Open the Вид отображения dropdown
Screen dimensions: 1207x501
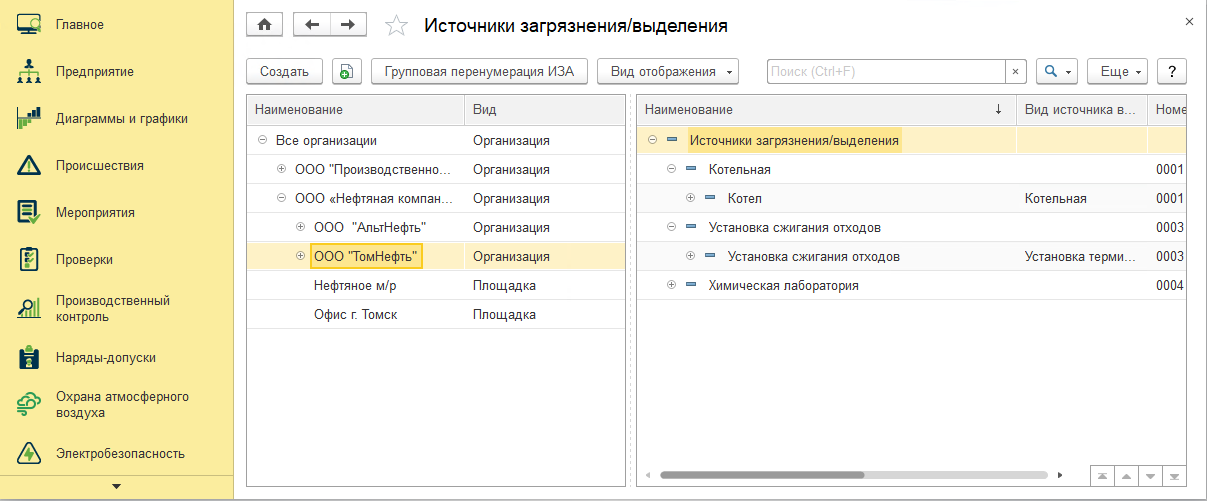(668, 72)
